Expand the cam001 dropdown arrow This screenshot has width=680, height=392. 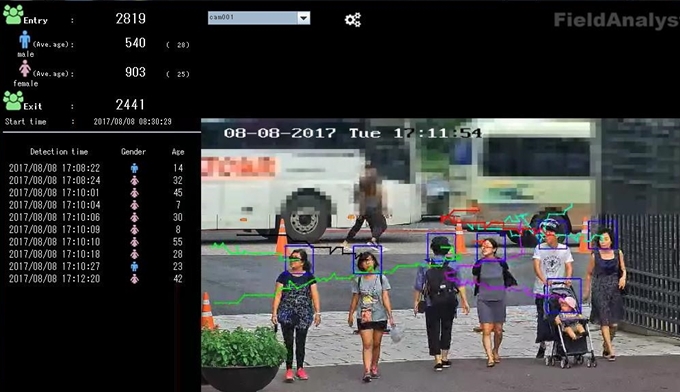pos(304,18)
